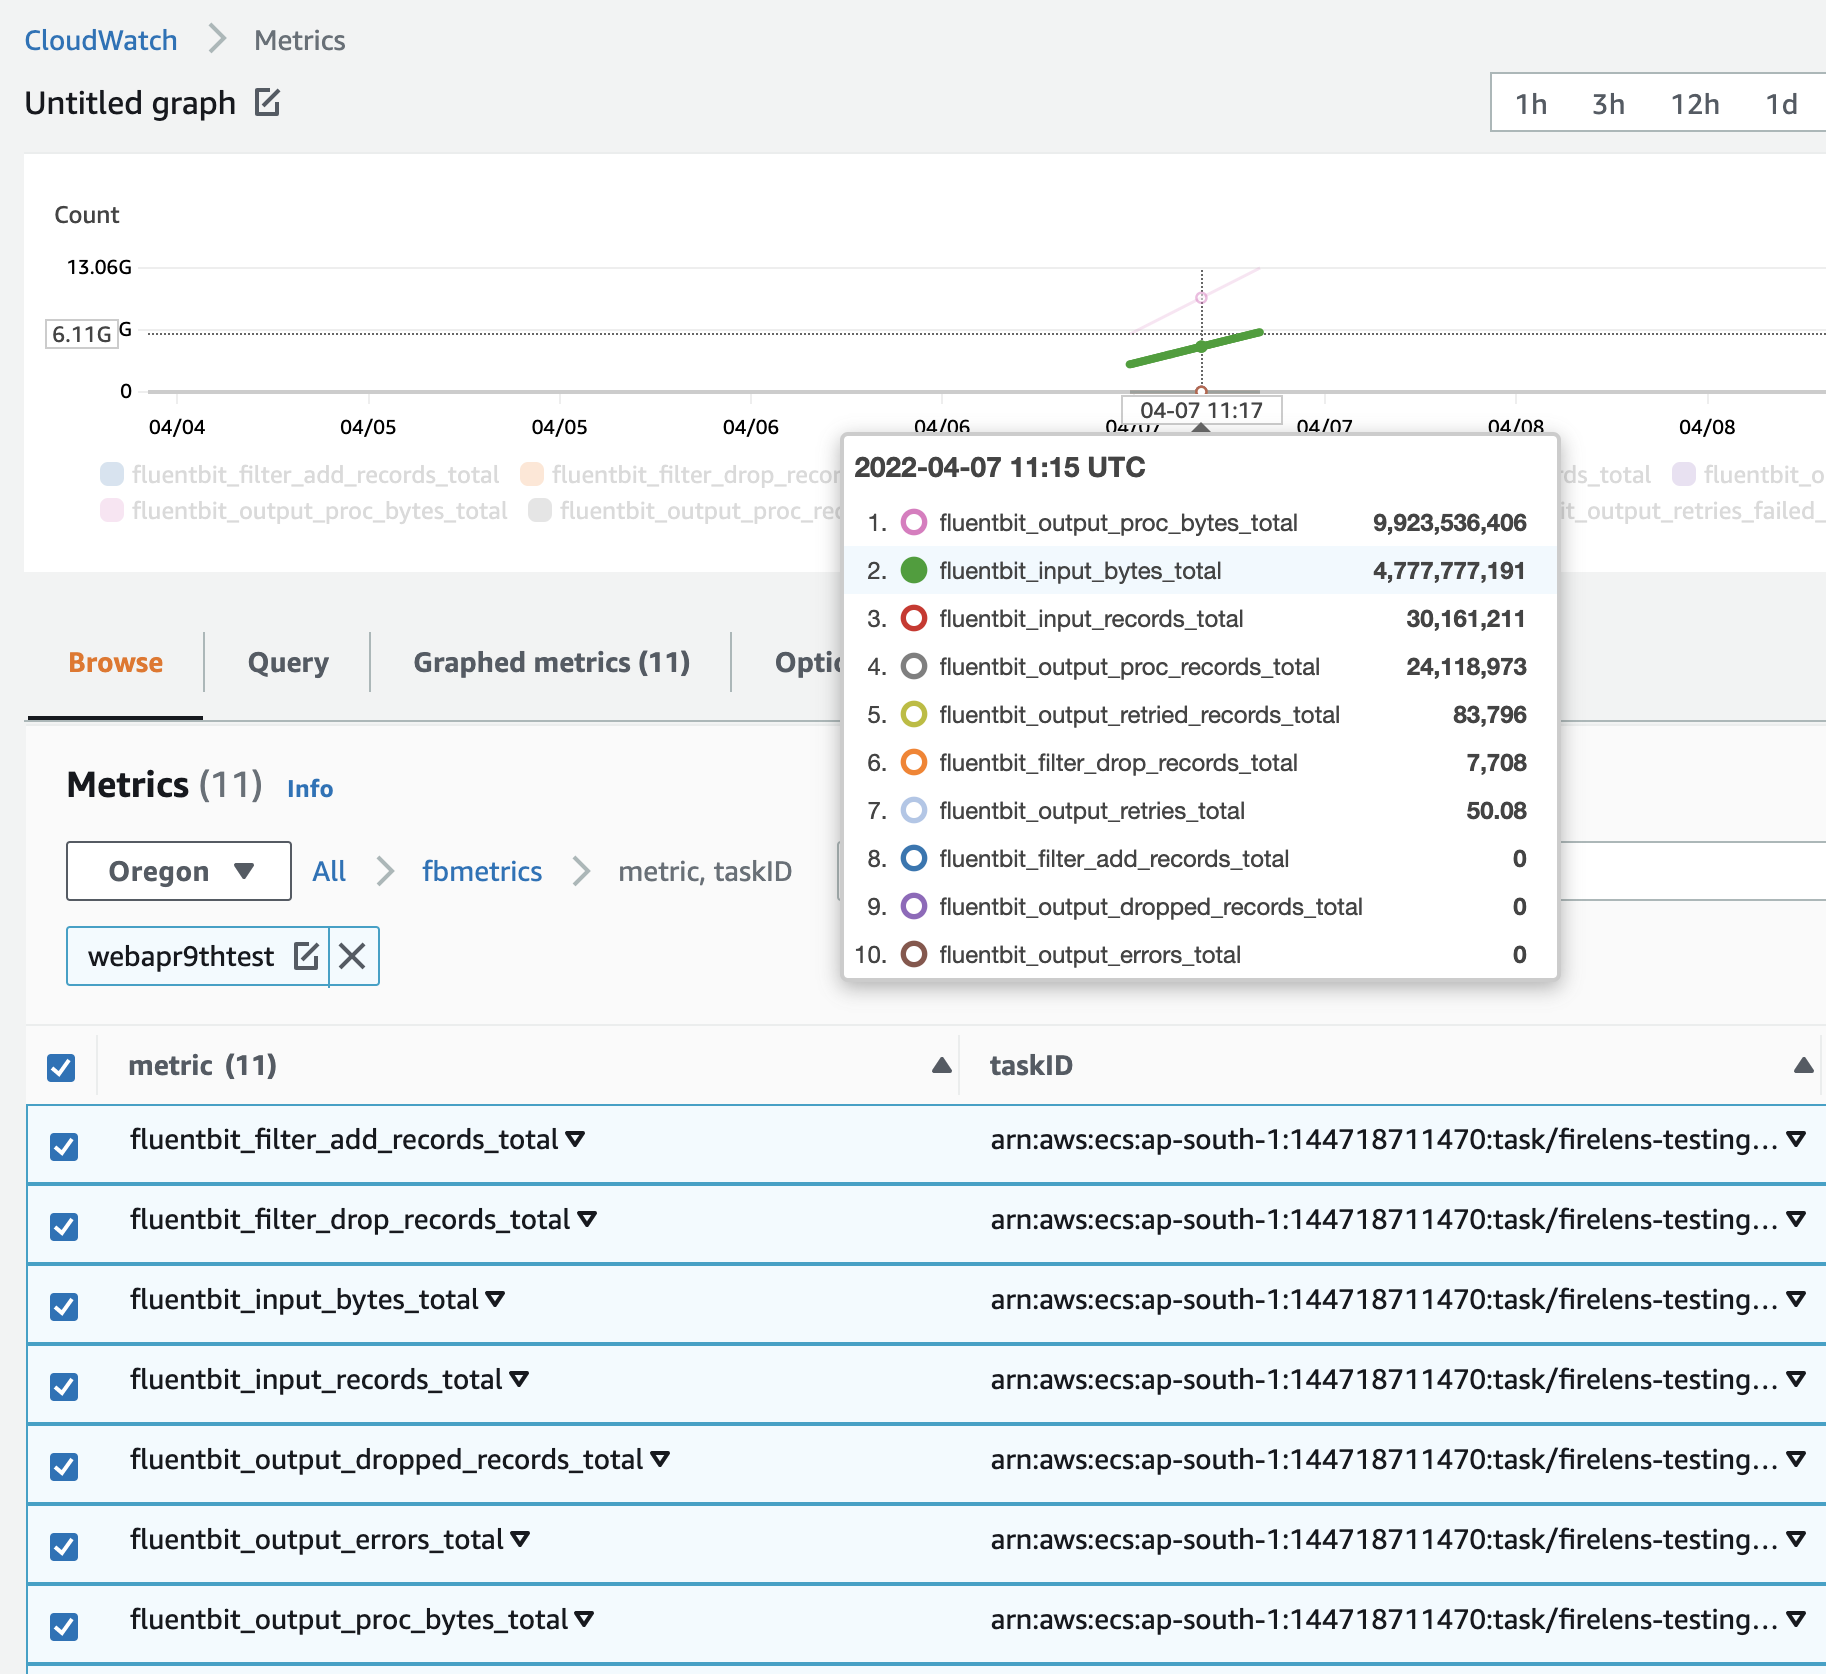Click the metric (11) column header

(203, 1065)
